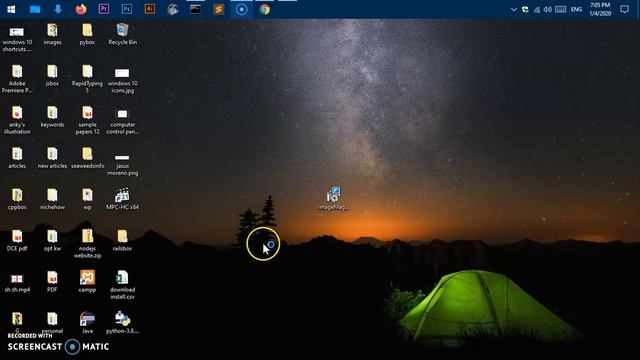Viewport: 640px width, 360px height.
Task: Select the python-3.8 installer icon
Action: 122,323
